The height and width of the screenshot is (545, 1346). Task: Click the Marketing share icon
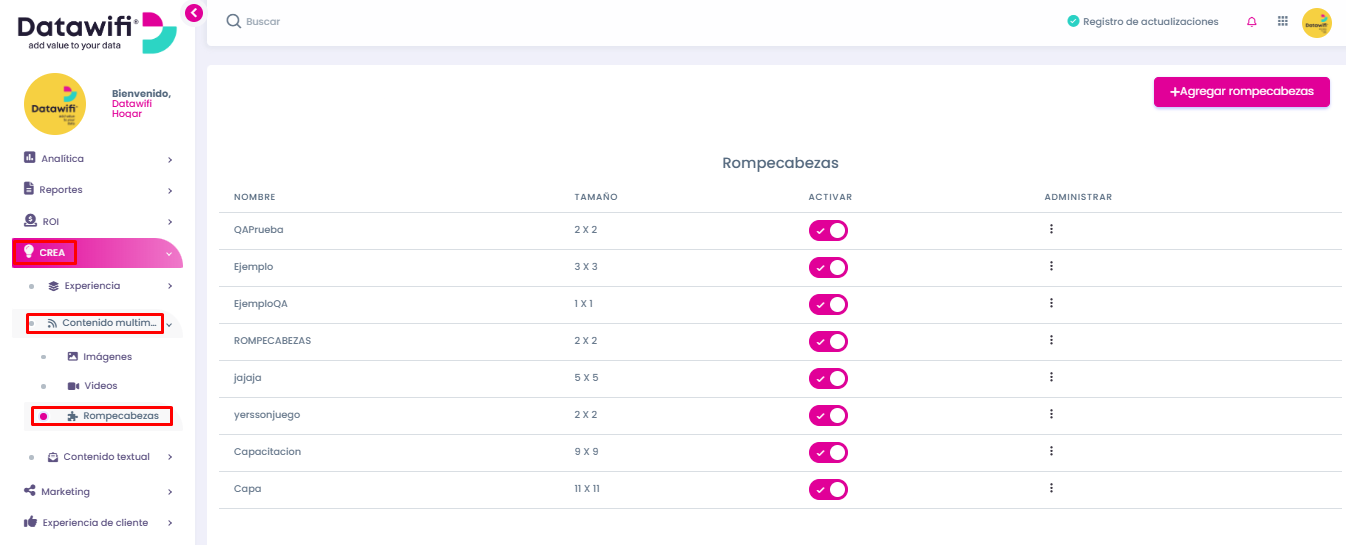point(30,491)
